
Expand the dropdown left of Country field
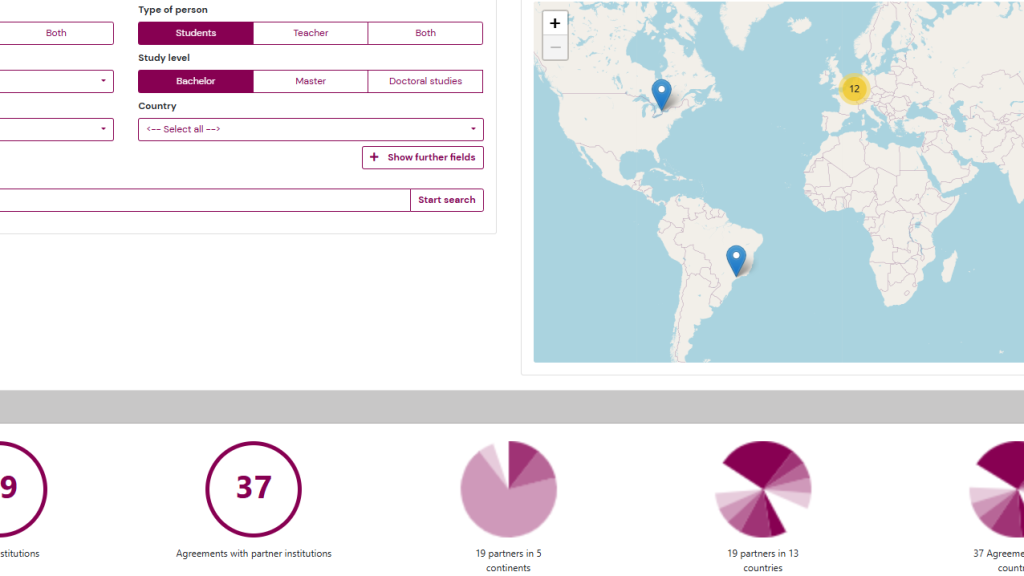[x=56, y=129]
